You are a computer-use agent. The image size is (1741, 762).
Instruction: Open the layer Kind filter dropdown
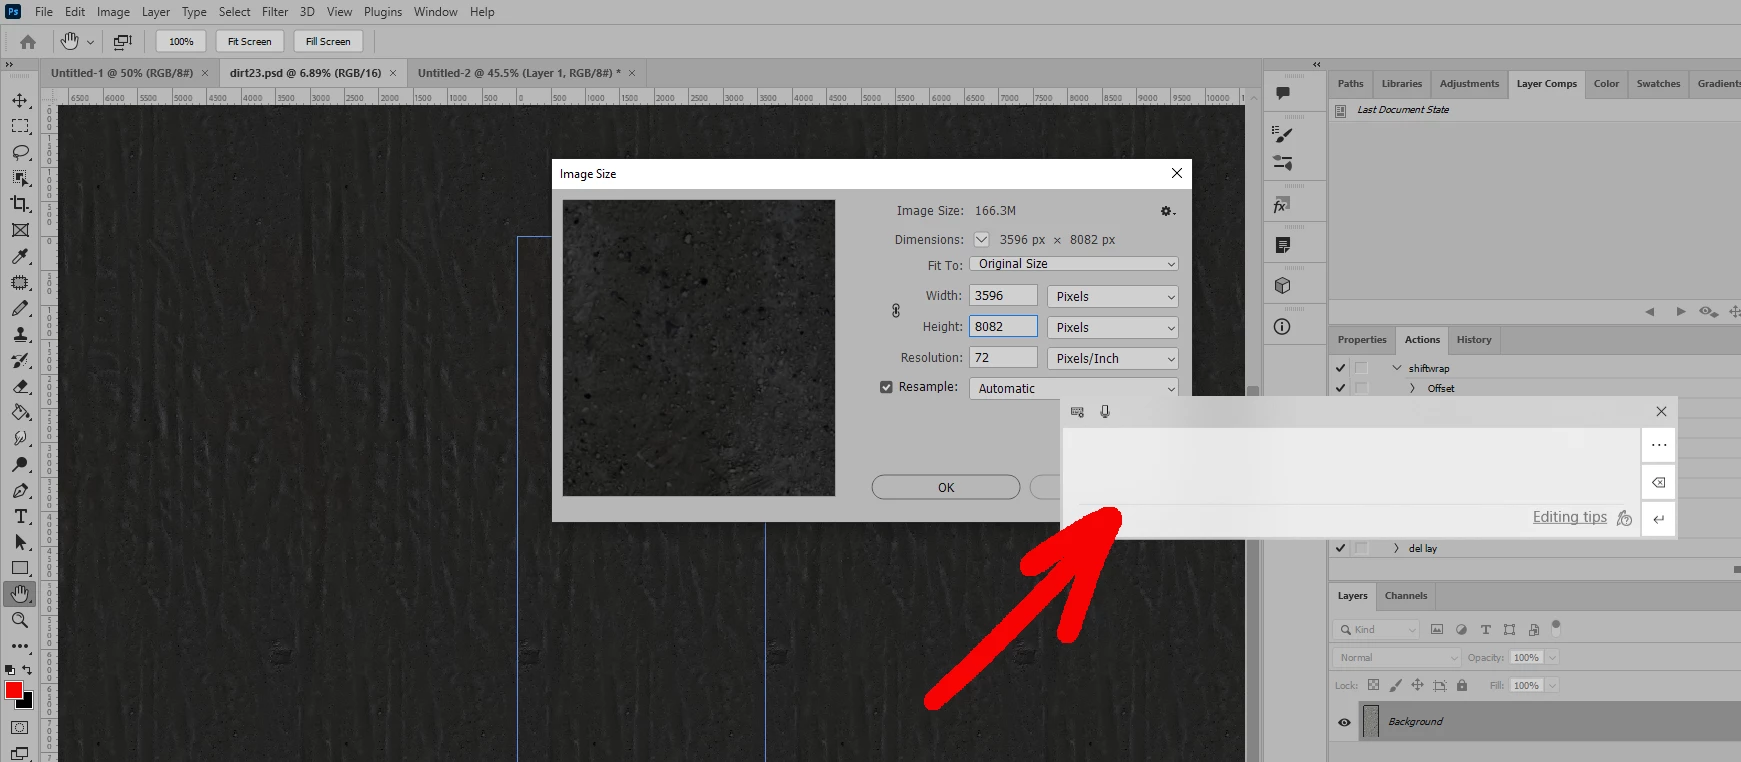click(1376, 630)
